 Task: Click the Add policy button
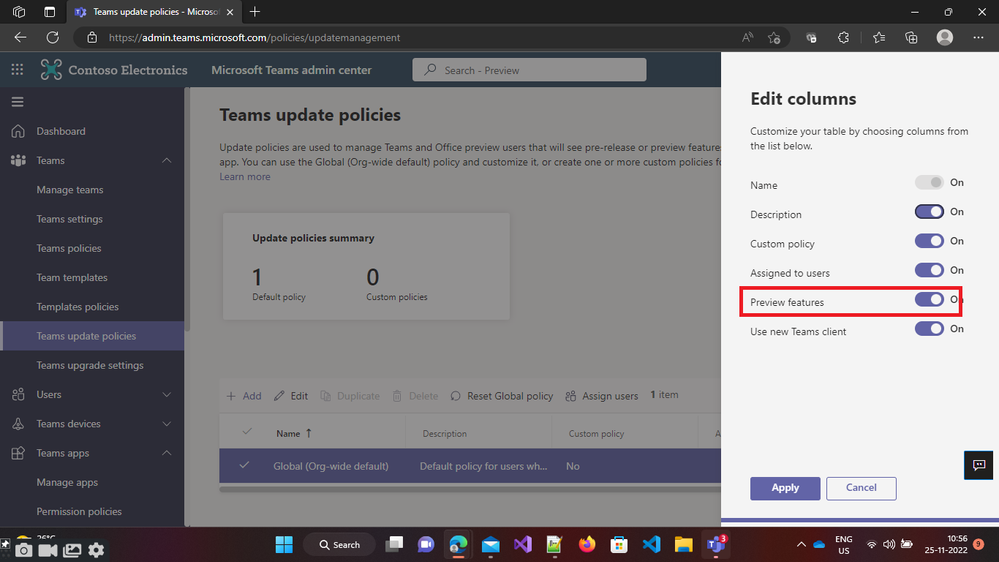pyautogui.click(x=244, y=396)
